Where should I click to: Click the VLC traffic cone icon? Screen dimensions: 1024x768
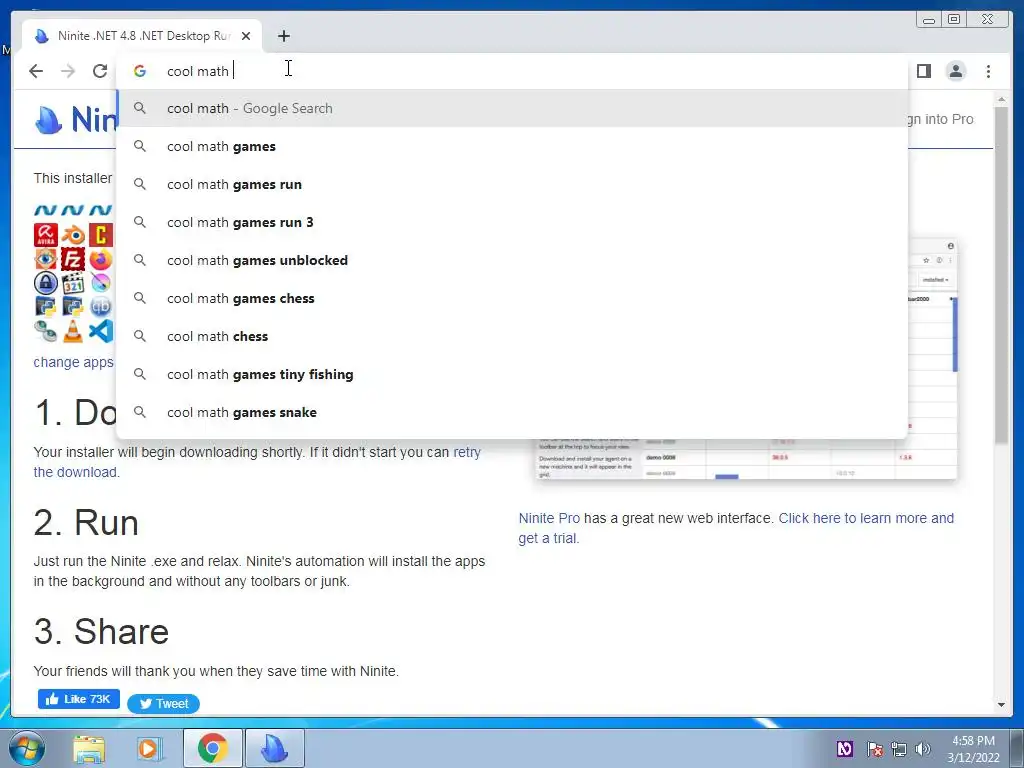tap(73, 331)
